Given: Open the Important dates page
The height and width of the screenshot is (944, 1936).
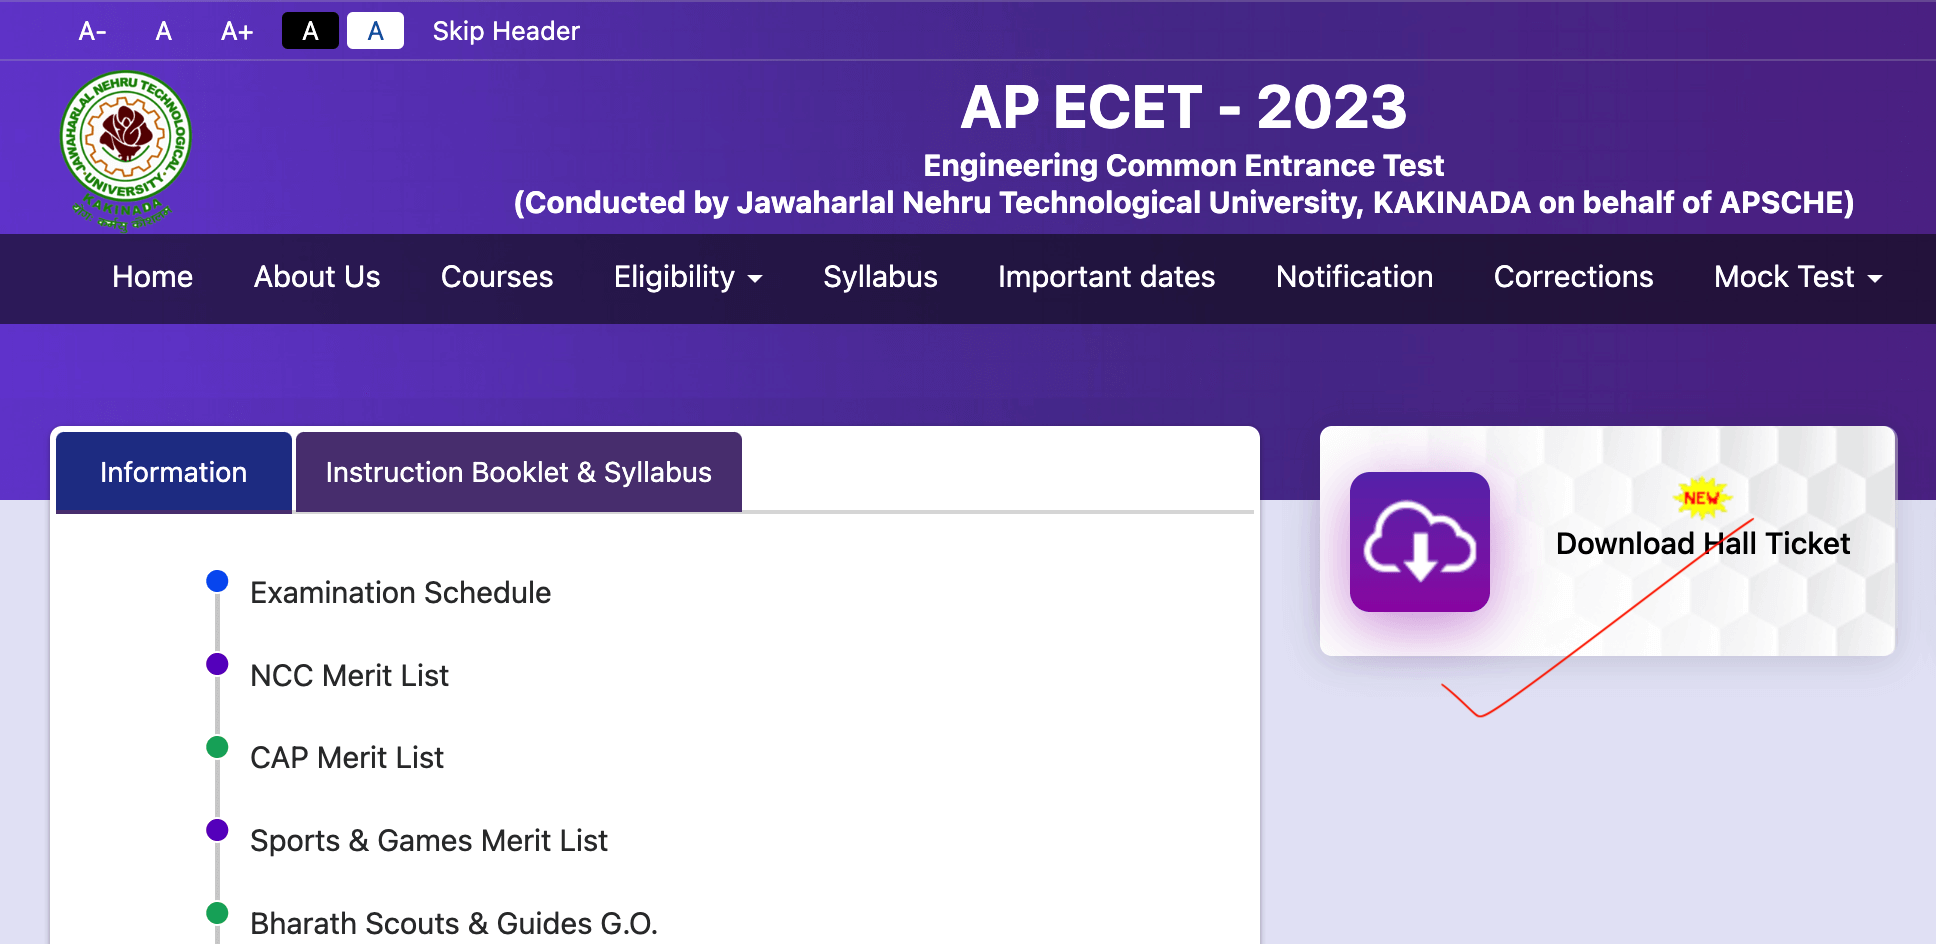Looking at the screenshot, I should [1106, 277].
